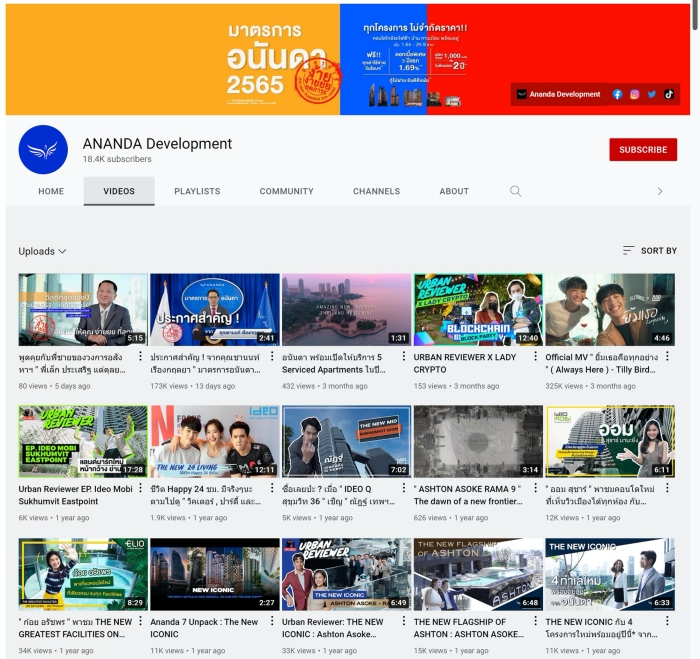
Task: Click the ANANDA Development channel avatar
Action: [43, 150]
